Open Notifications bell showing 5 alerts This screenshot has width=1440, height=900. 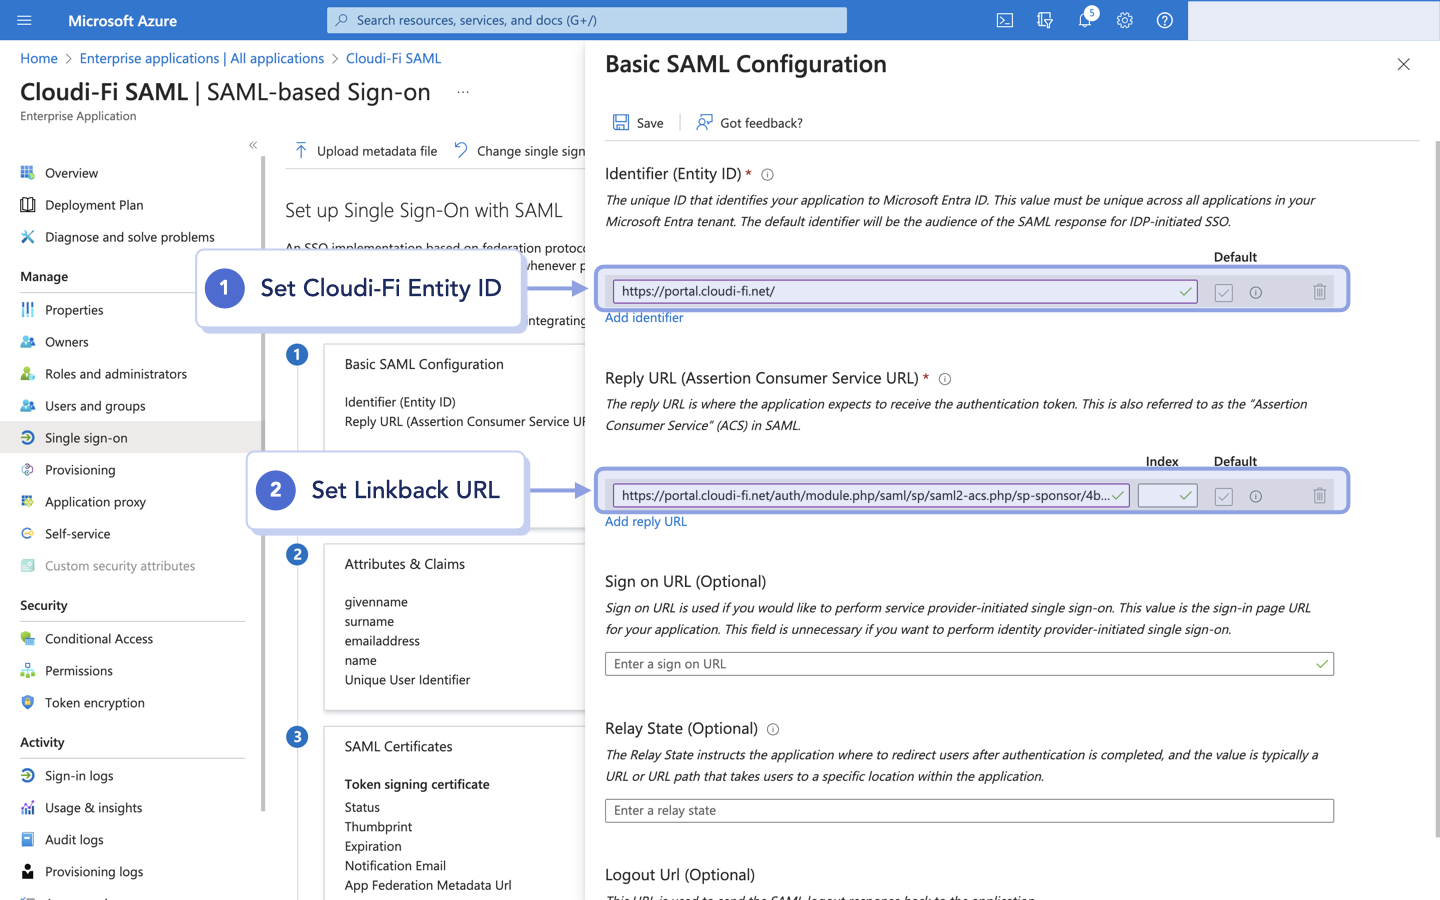(1084, 20)
